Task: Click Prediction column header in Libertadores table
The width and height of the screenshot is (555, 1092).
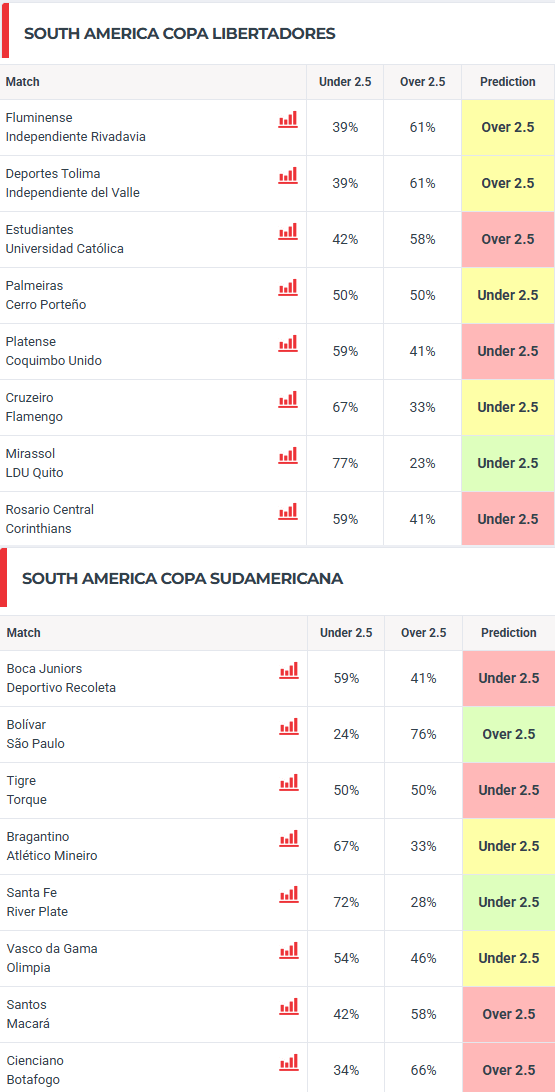Action: pyautogui.click(x=508, y=81)
